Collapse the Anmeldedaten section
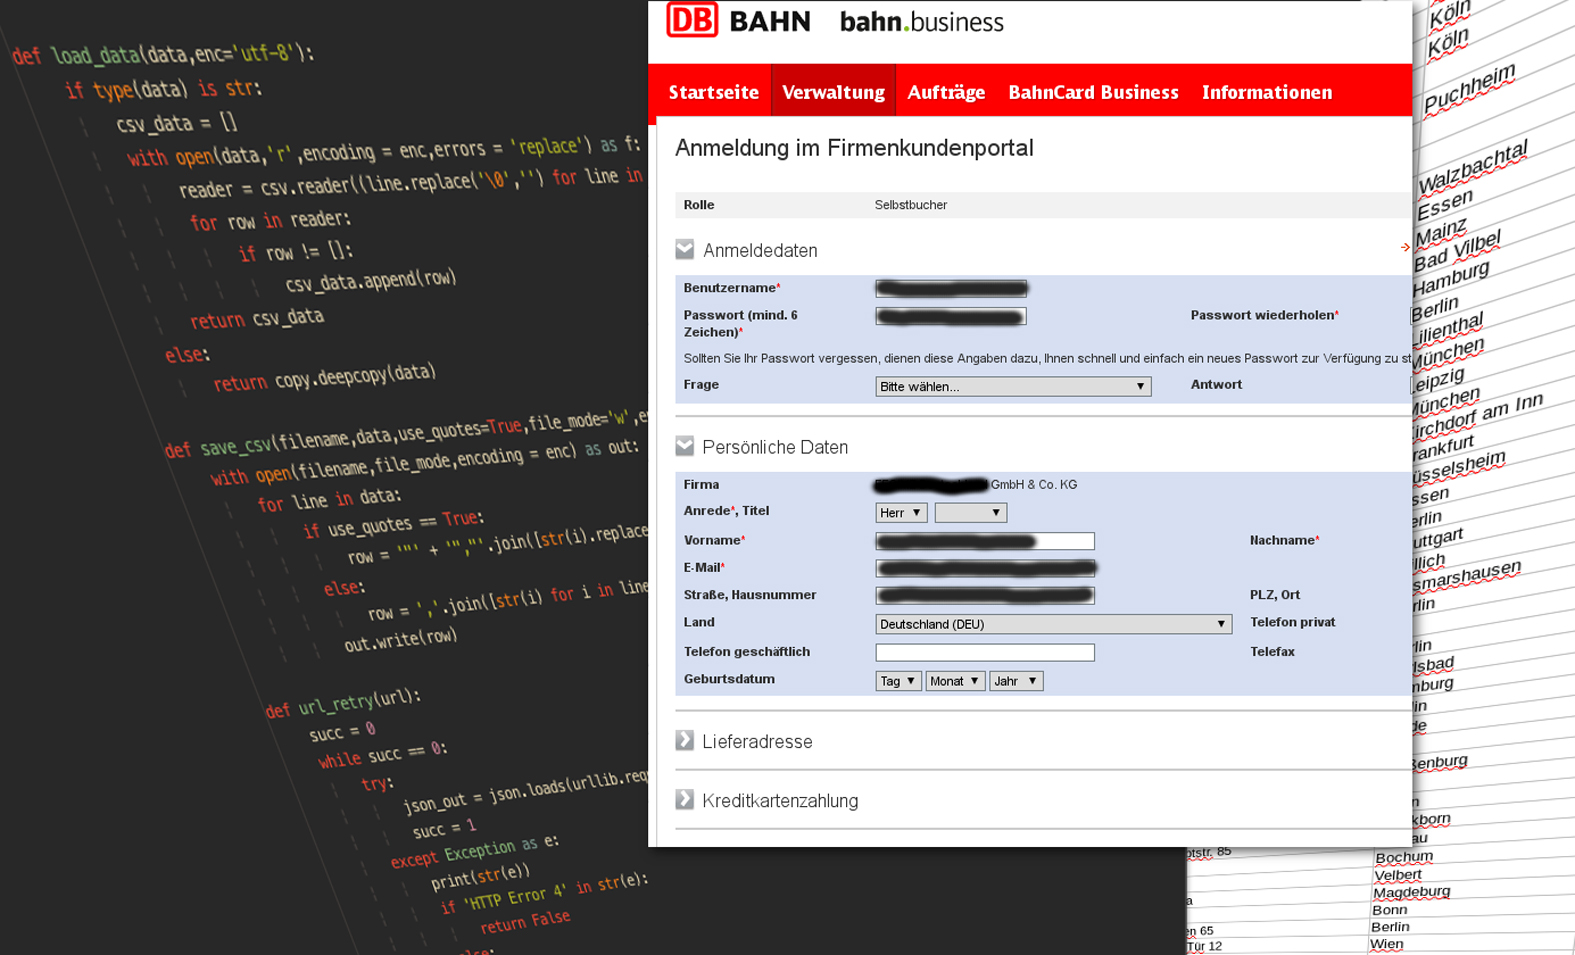Screen dimensions: 1575x955 point(685,249)
